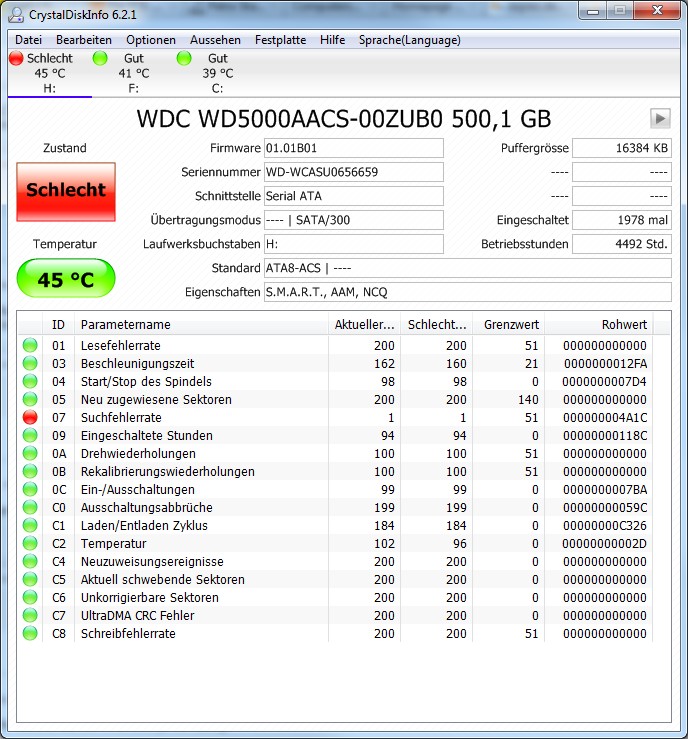Image resolution: width=688 pixels, height=739 pixels.
Task: Click the Übertragungsmodus field SATA/300
Action: (x=353, y=220)
